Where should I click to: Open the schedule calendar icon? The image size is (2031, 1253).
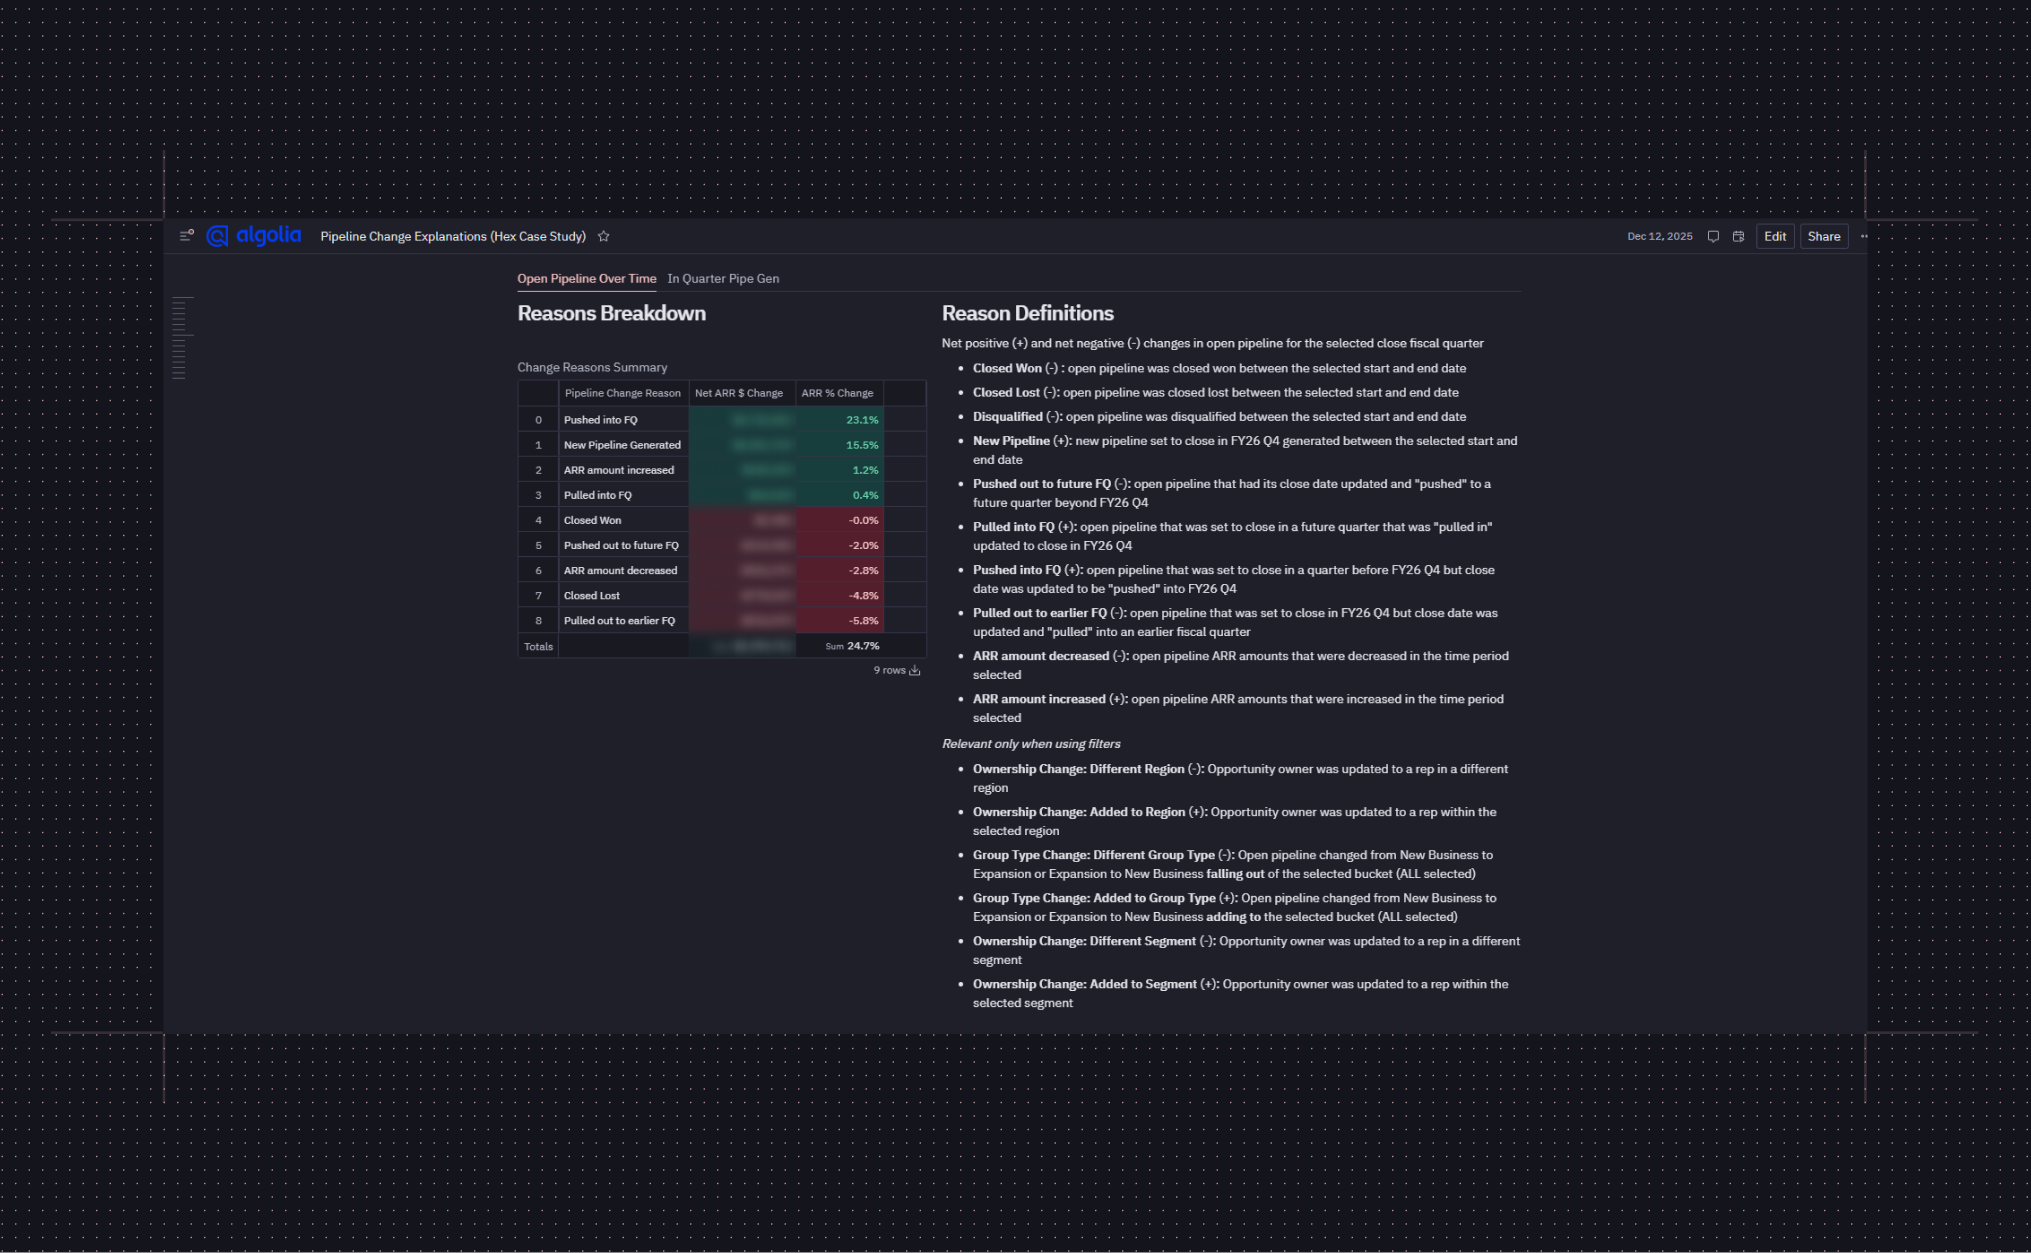(1740, 236)
